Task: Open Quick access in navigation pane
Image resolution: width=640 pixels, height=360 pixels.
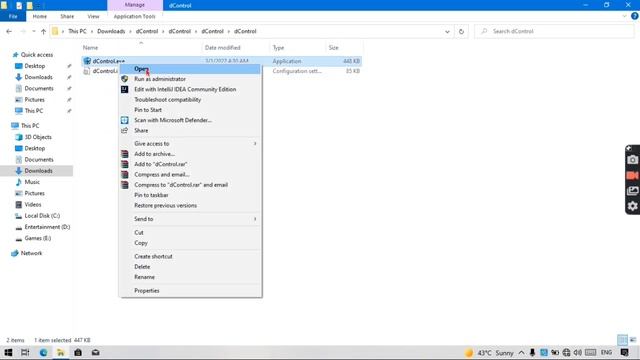Action: click(x=37, y=55)
